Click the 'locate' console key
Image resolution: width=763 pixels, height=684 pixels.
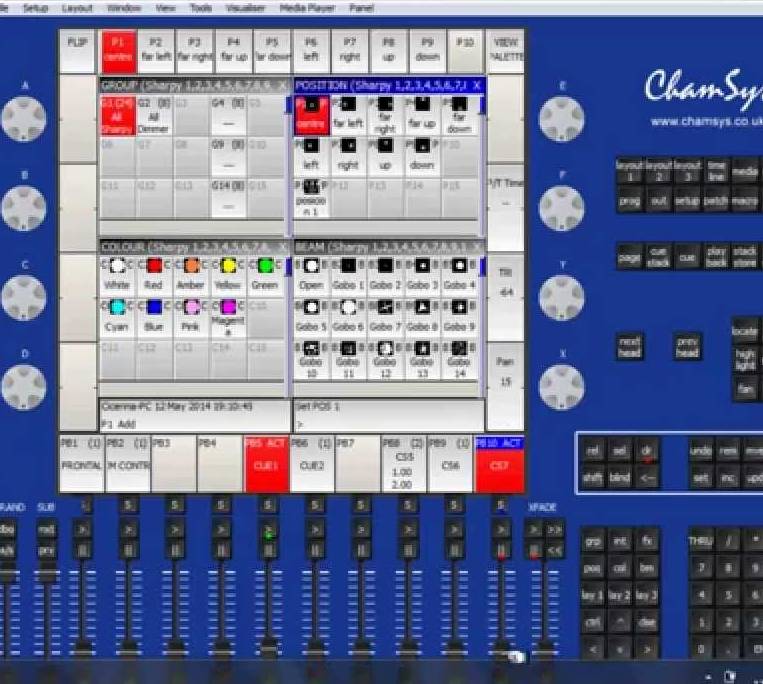745,330
